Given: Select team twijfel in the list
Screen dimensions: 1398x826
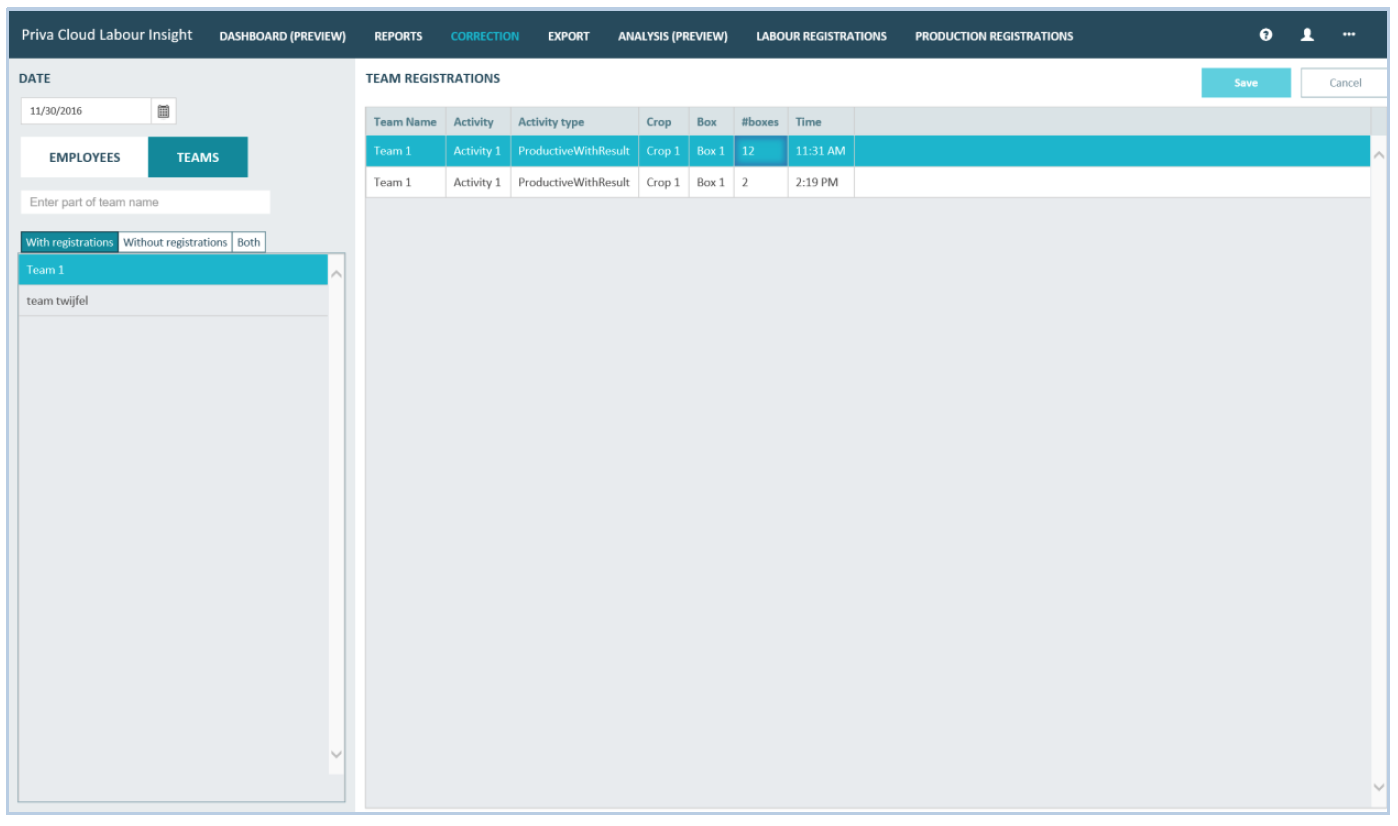Looking at the screenshot, I should pos(173,301).
